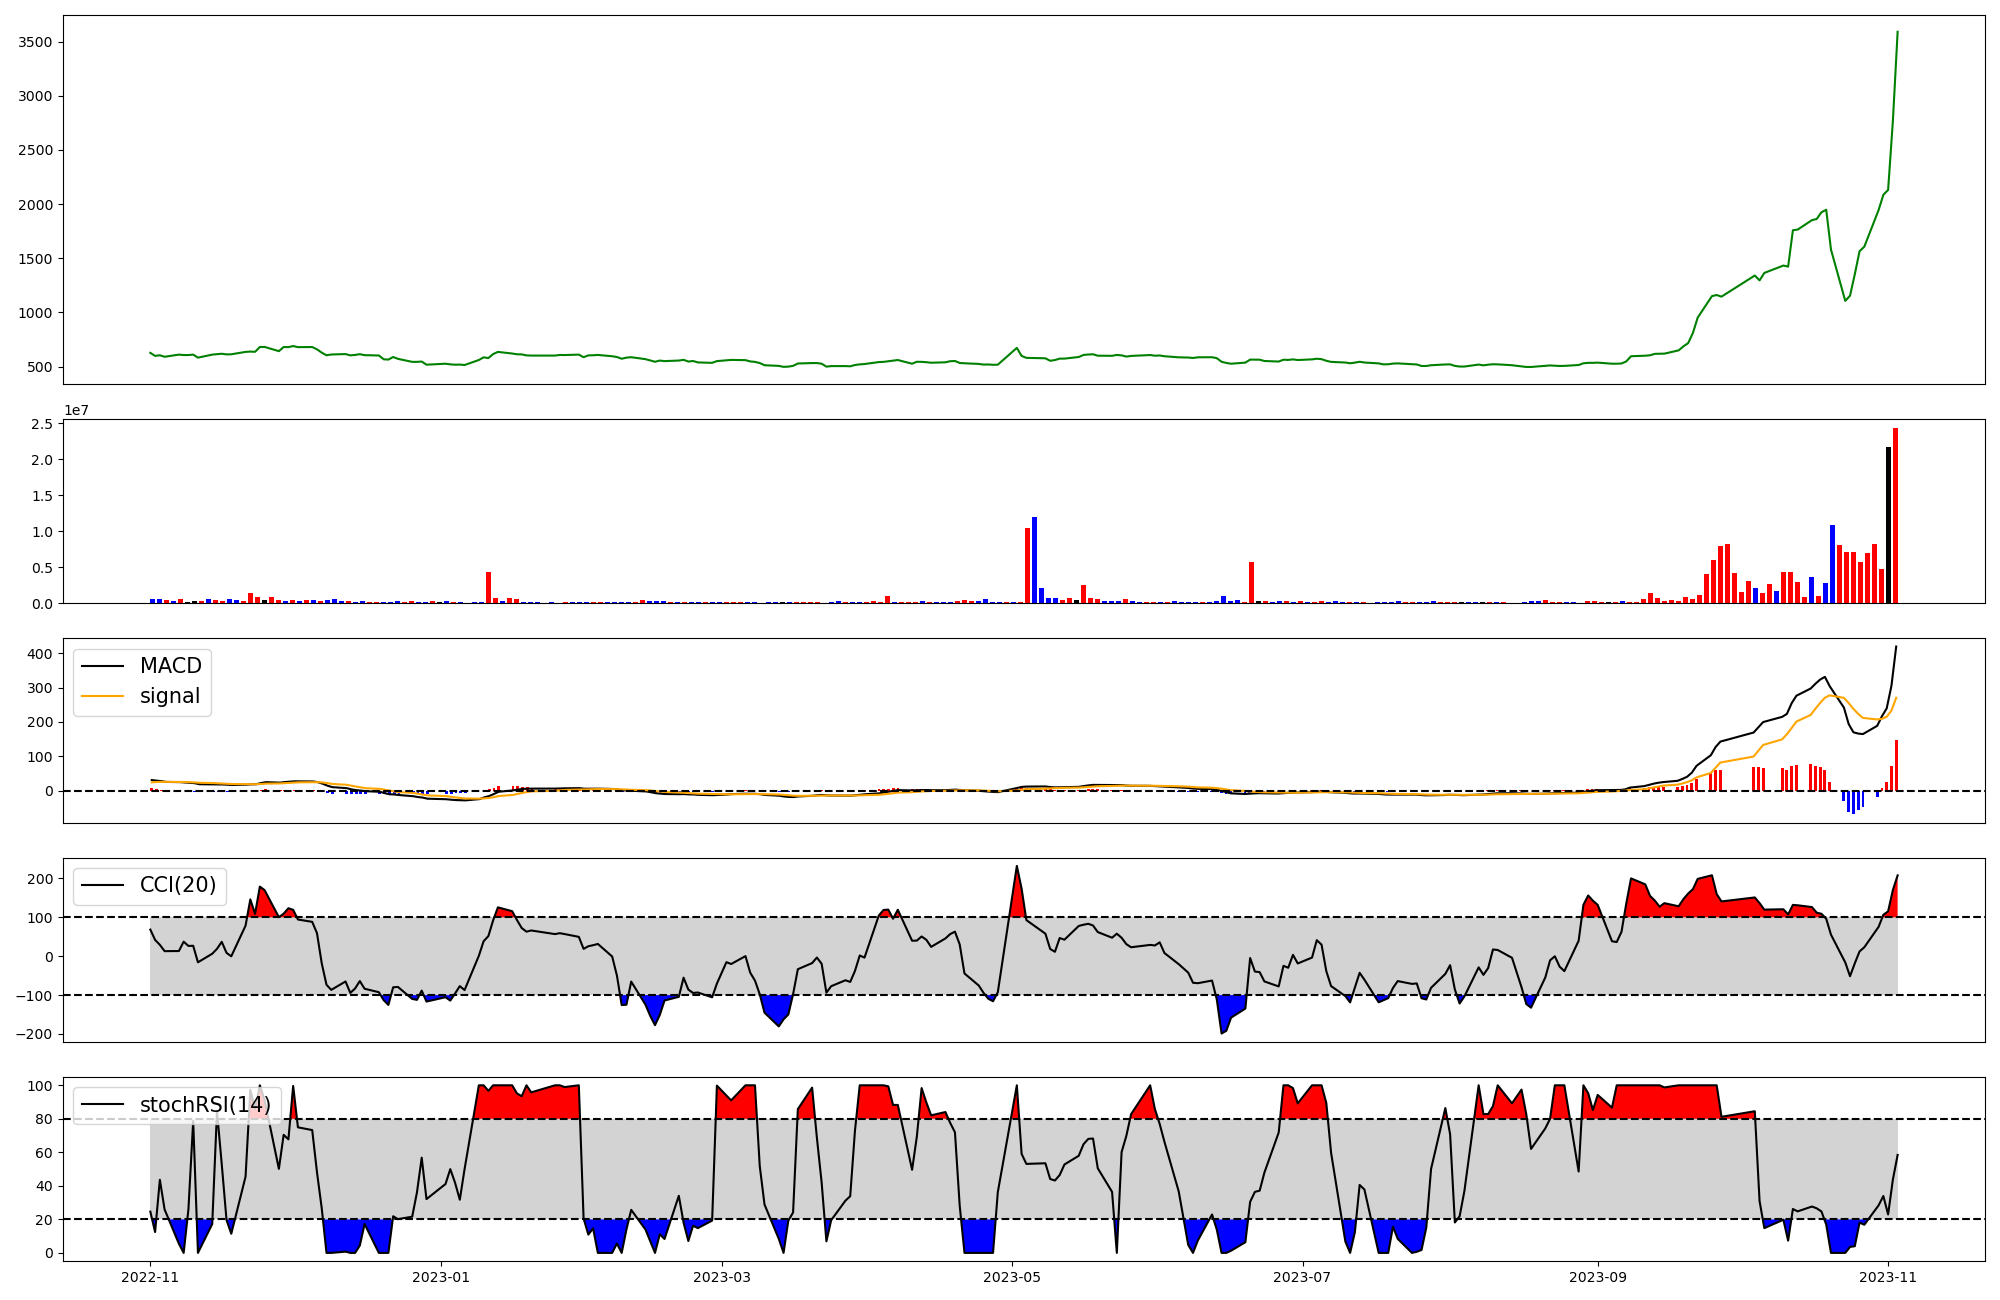Click the 2023-09 x-axis date label
The width and height of the screenshot is (2000, 1300).
coord(1597,1277)
